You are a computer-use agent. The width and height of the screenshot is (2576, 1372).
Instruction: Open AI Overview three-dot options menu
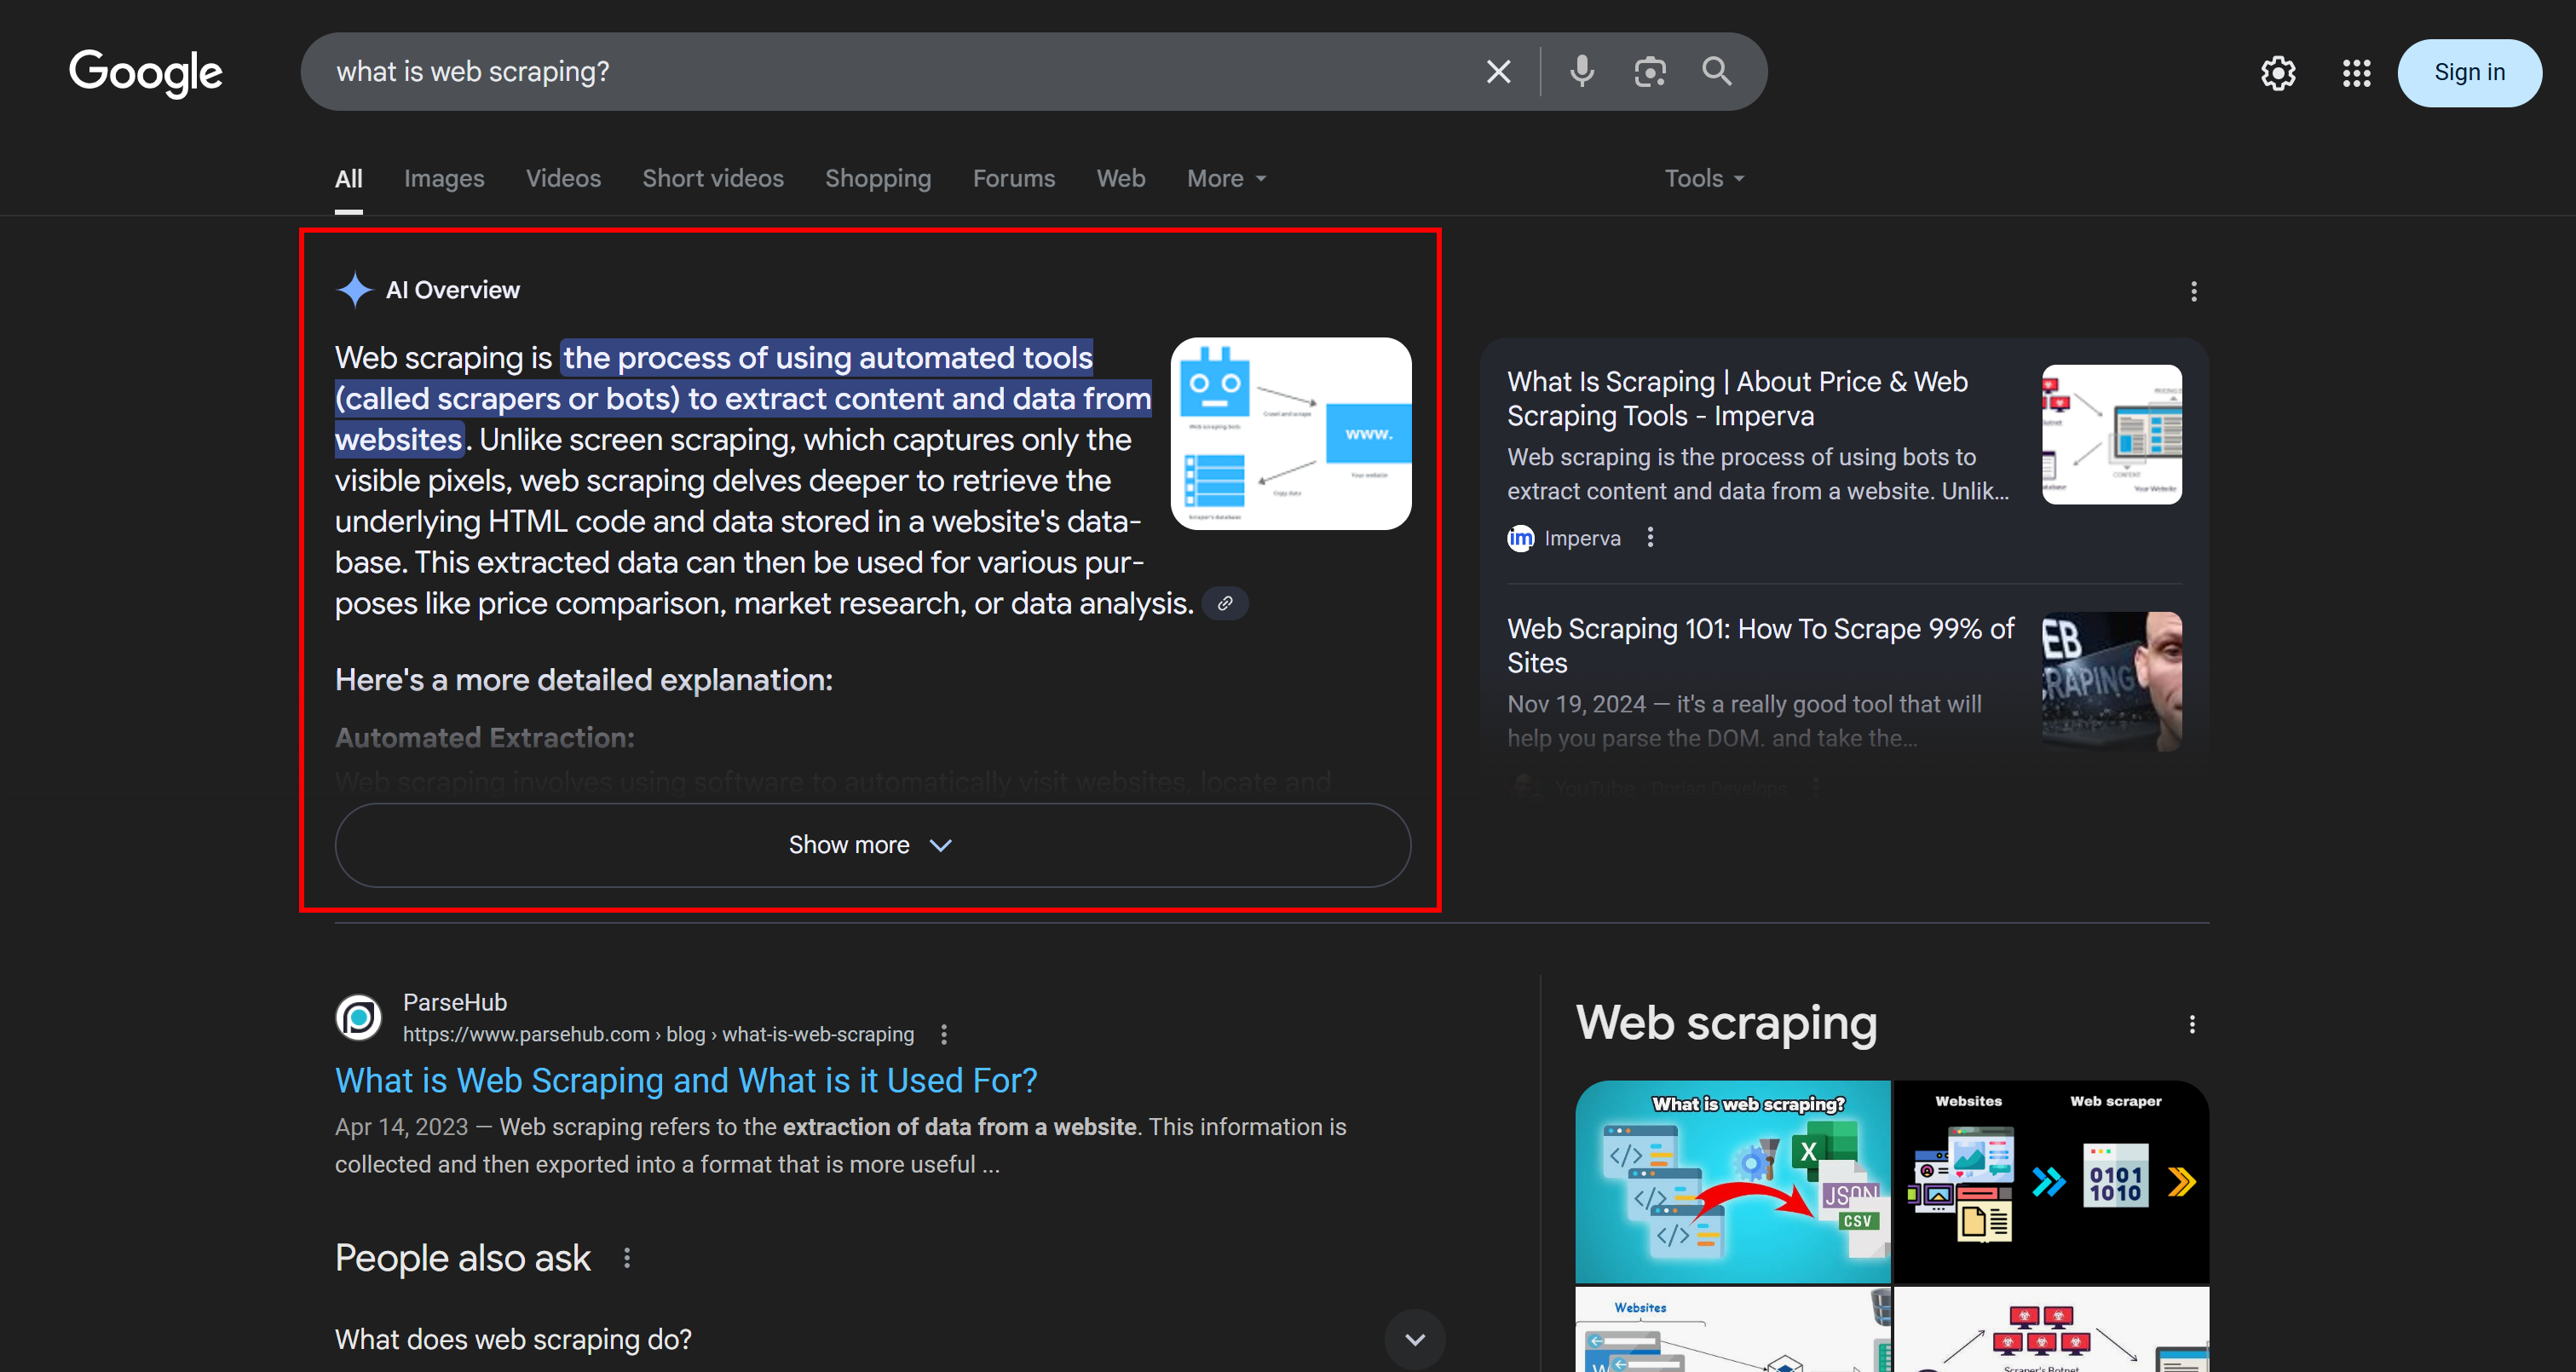pyautogui.click(x=2194, y=292)
